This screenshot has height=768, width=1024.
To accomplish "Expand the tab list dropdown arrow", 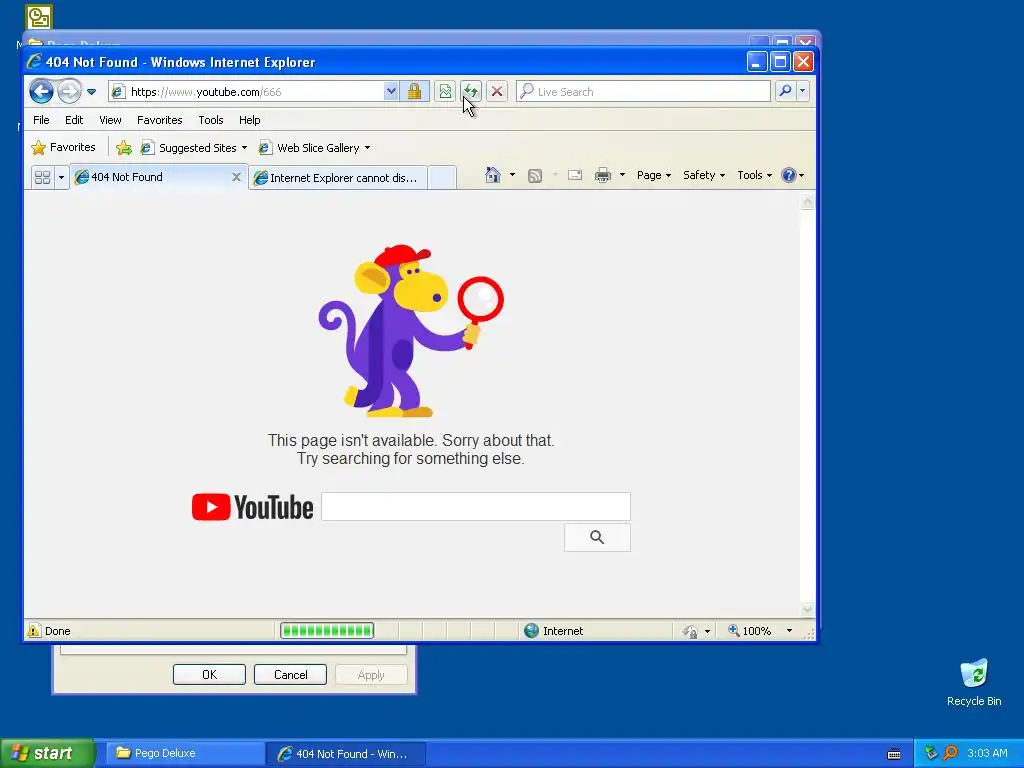I will coord(61,177).
